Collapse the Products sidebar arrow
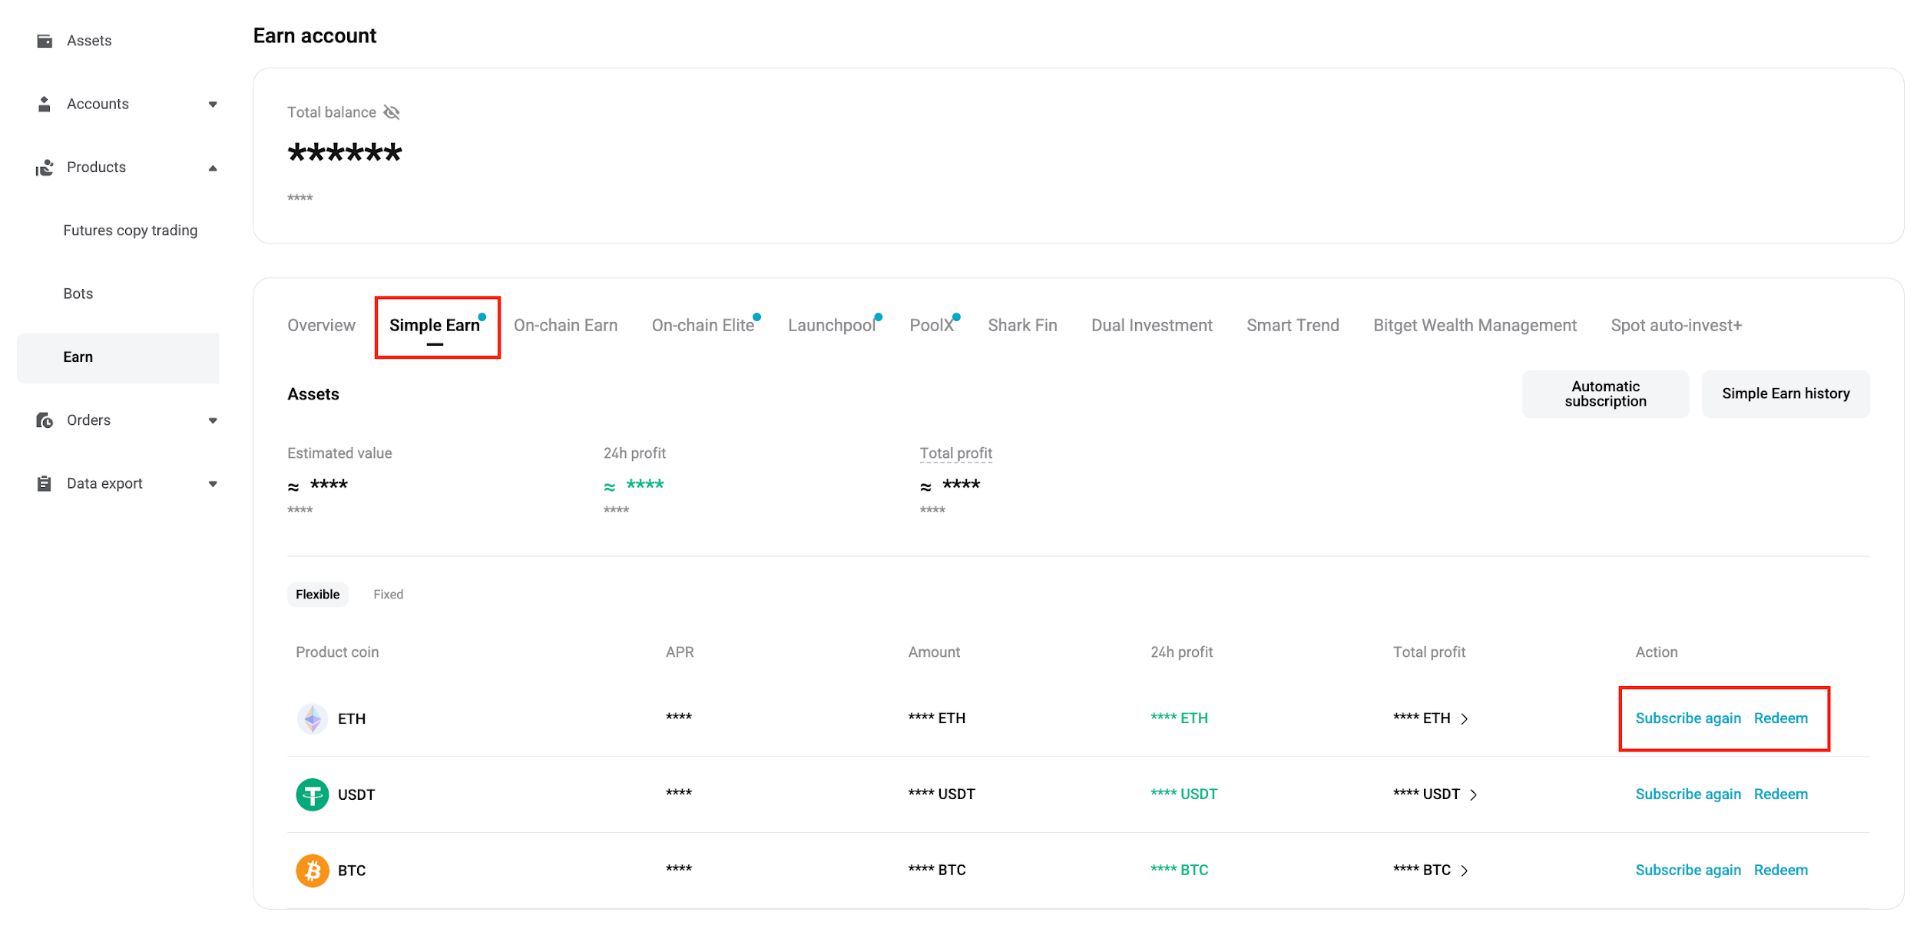Viewport: 1920px width, 932px height. [x=213, y=168]
